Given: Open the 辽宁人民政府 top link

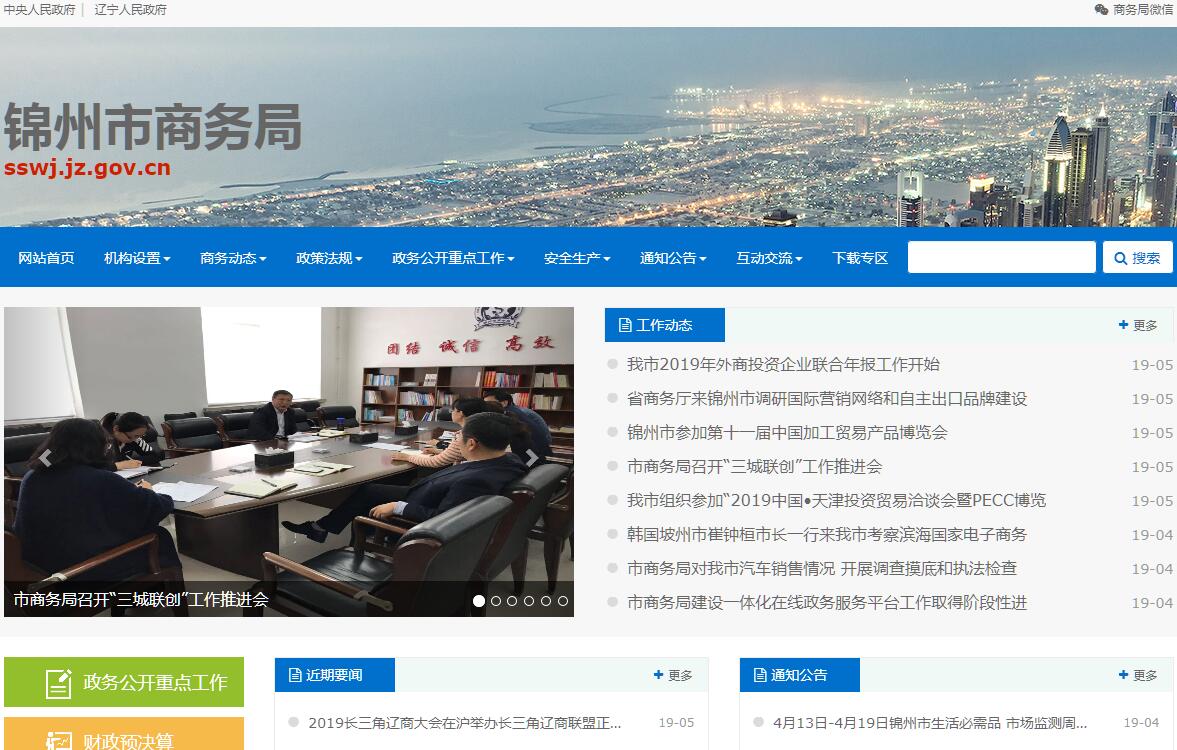Looking at the screenshot, I should tap(131, 10).
